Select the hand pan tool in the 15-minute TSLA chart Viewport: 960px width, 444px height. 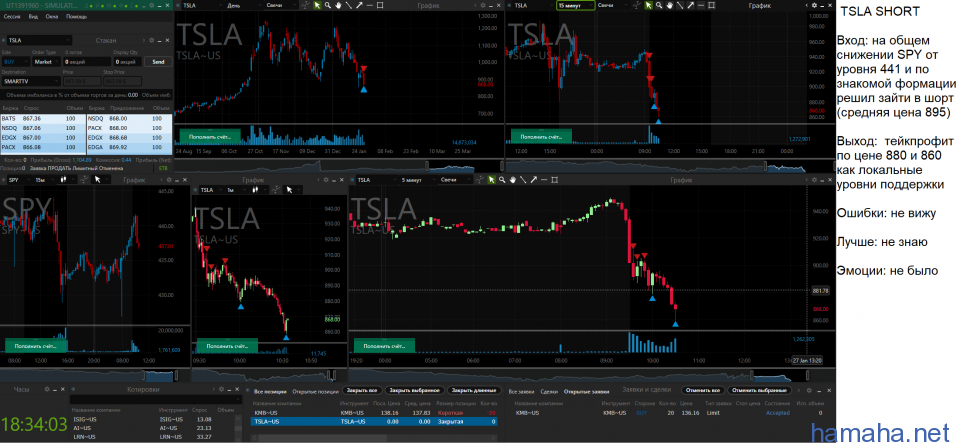click(669, 5)
